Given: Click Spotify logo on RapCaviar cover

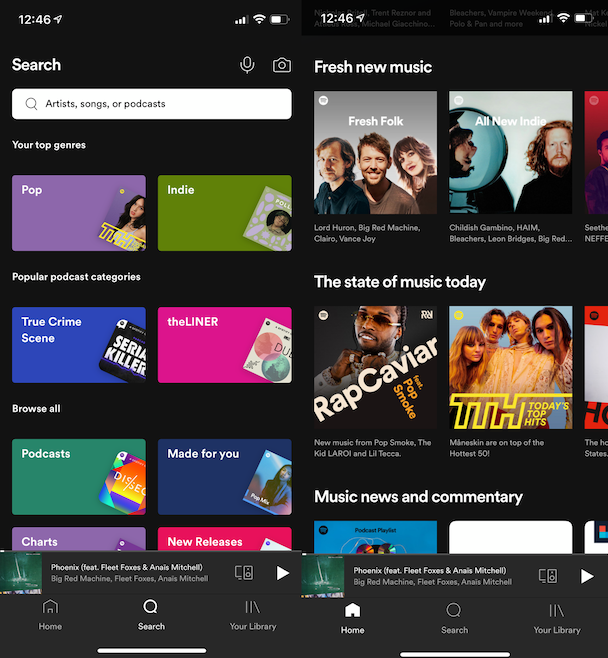Looking at the screenshot, I should pyautogui.click(x=323, y=315).
